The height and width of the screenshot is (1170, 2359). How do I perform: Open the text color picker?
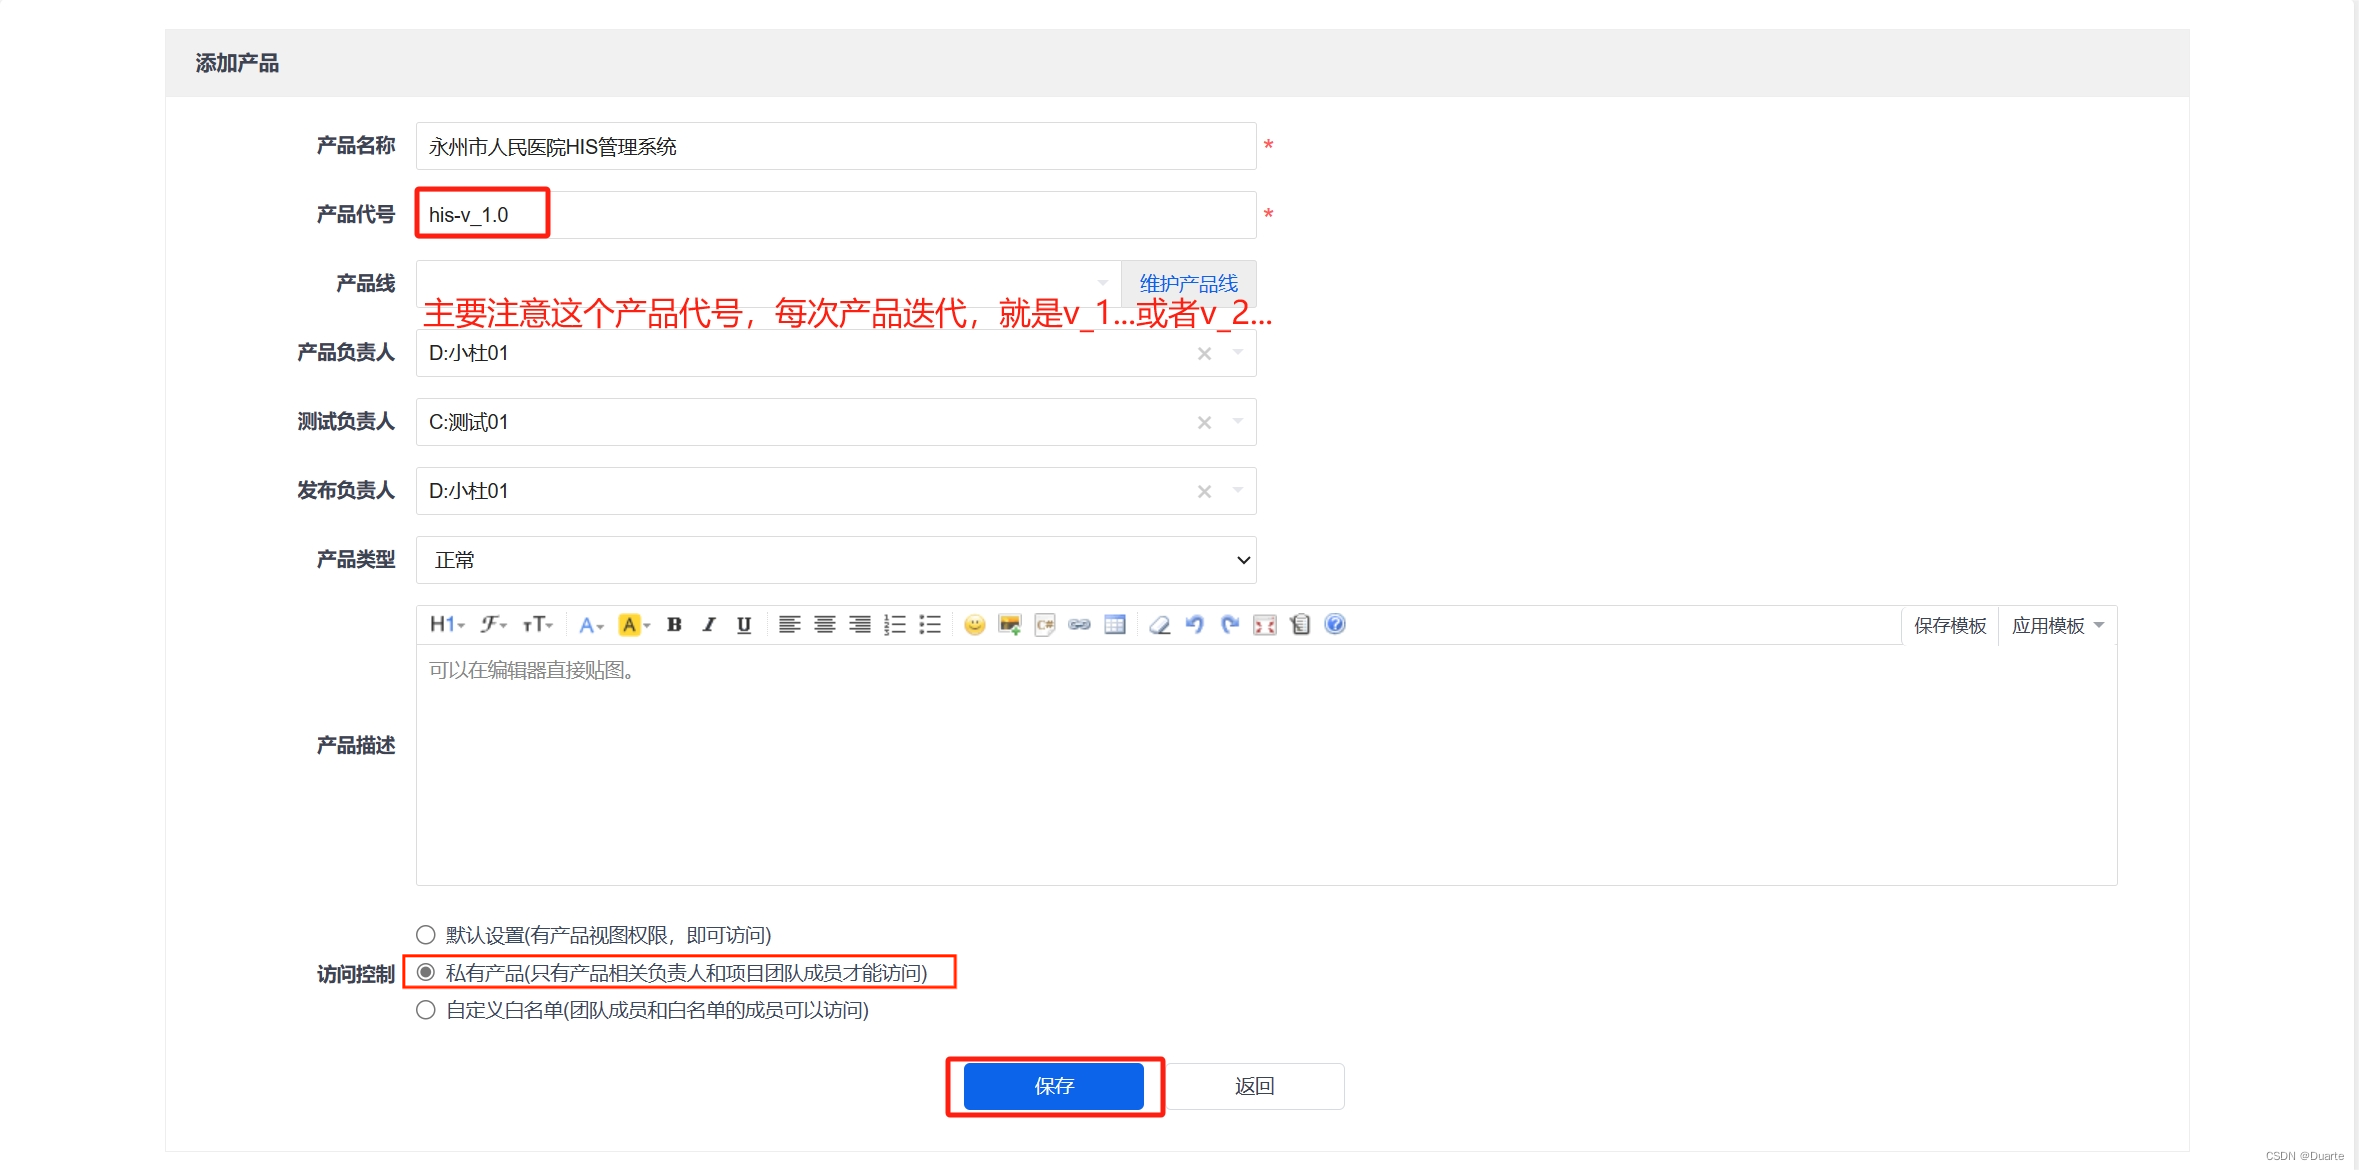coord(591,625)
